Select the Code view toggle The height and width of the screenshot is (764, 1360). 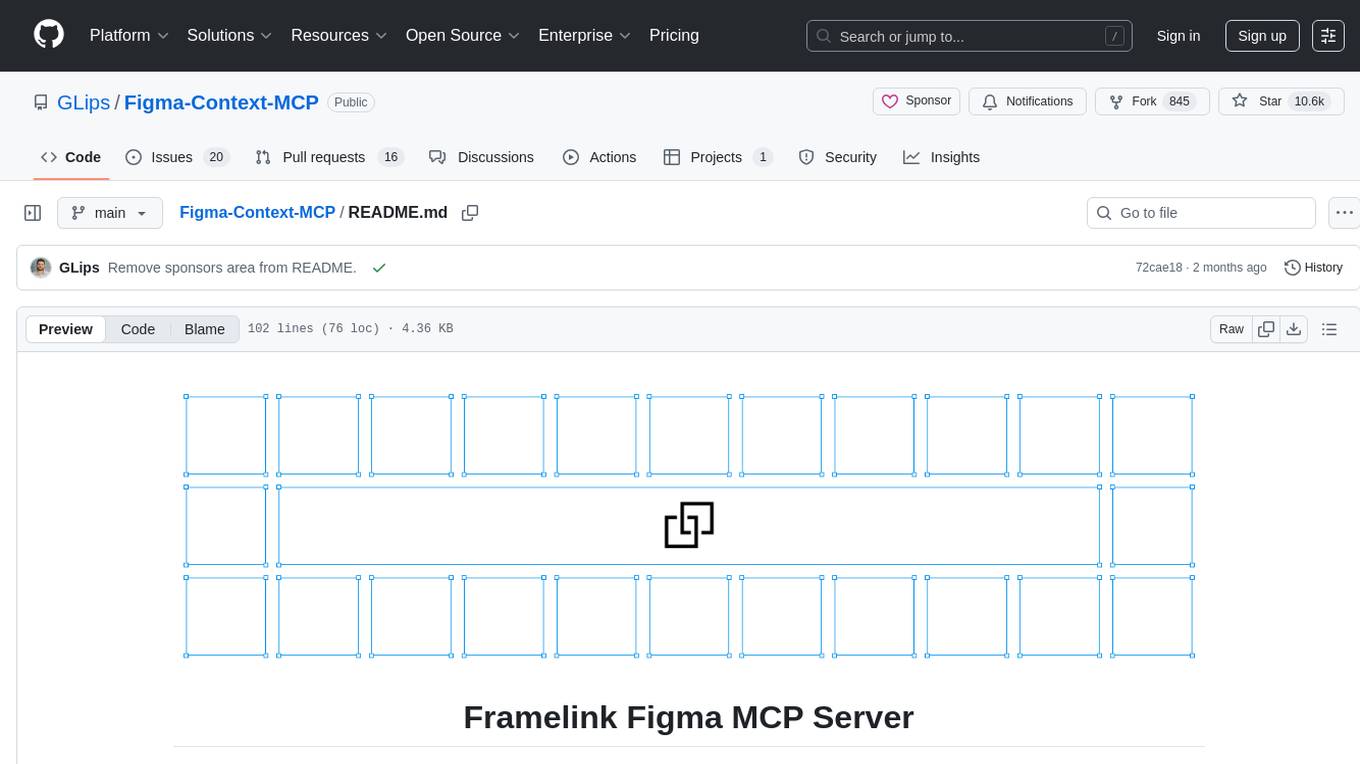tap(138, 329)
